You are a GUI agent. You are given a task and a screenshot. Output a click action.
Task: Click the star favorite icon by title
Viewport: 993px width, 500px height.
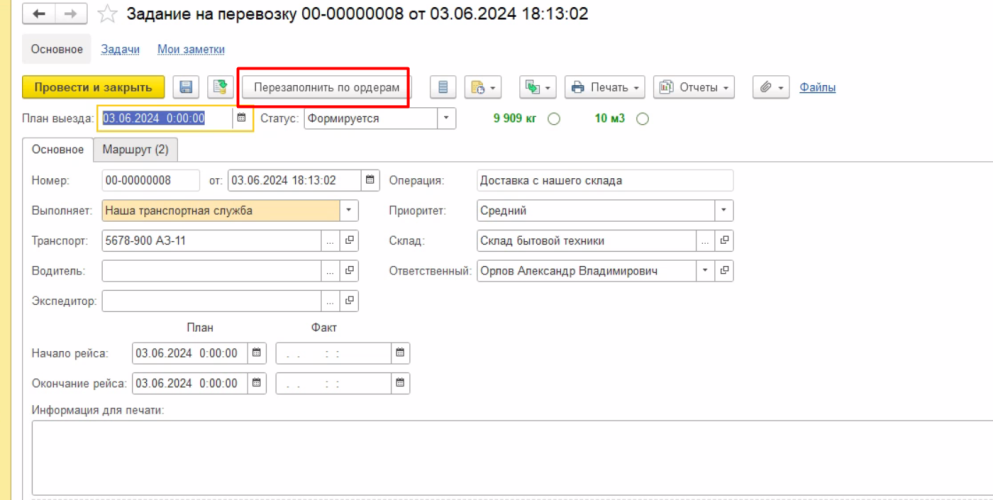[x=107, y=16]
